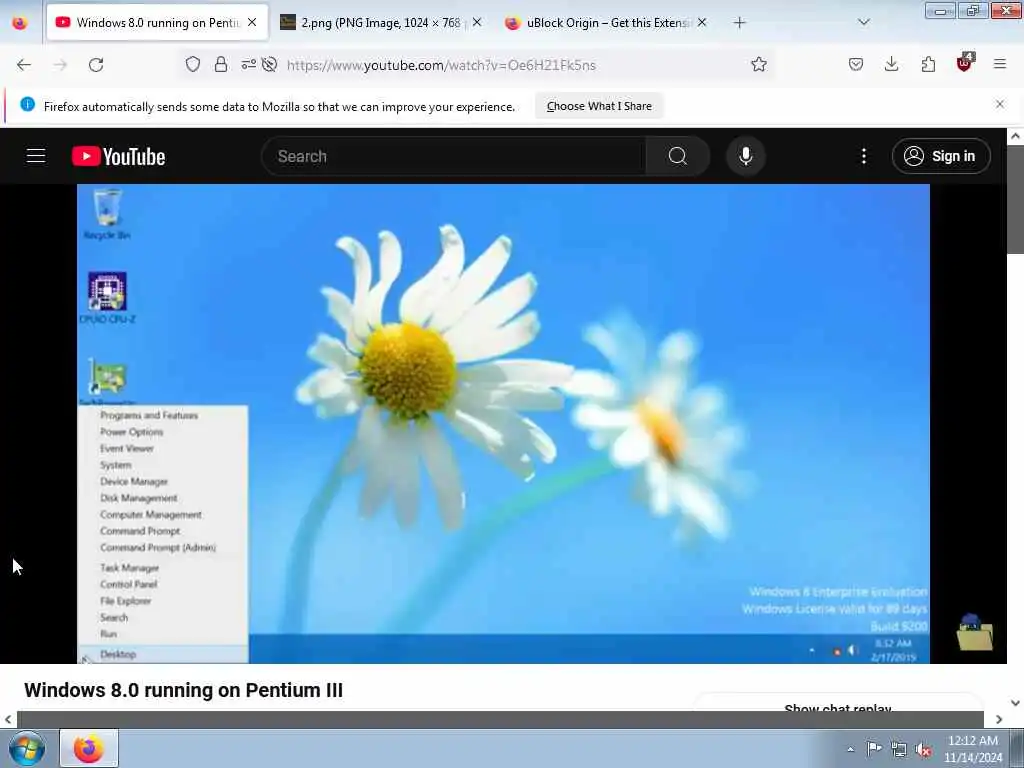Open the Extensions puzzle-piece icon
Image resolution: width=1024 pixels, height=768 pixels.
point(928,64)
